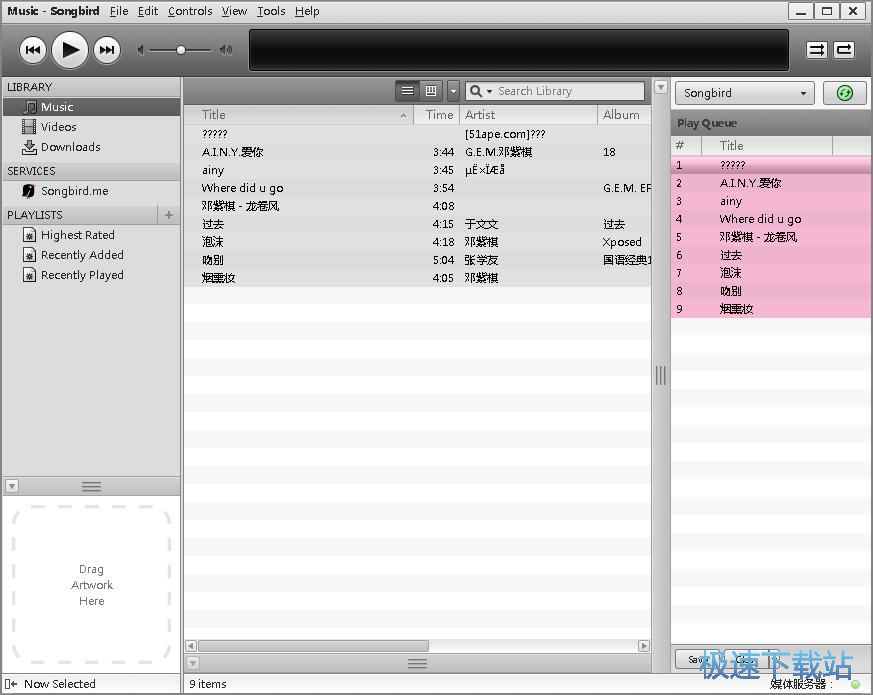The height and width of the screenshot is (695, 873).
Task: Sort by the Artist column
Action: 528,115
